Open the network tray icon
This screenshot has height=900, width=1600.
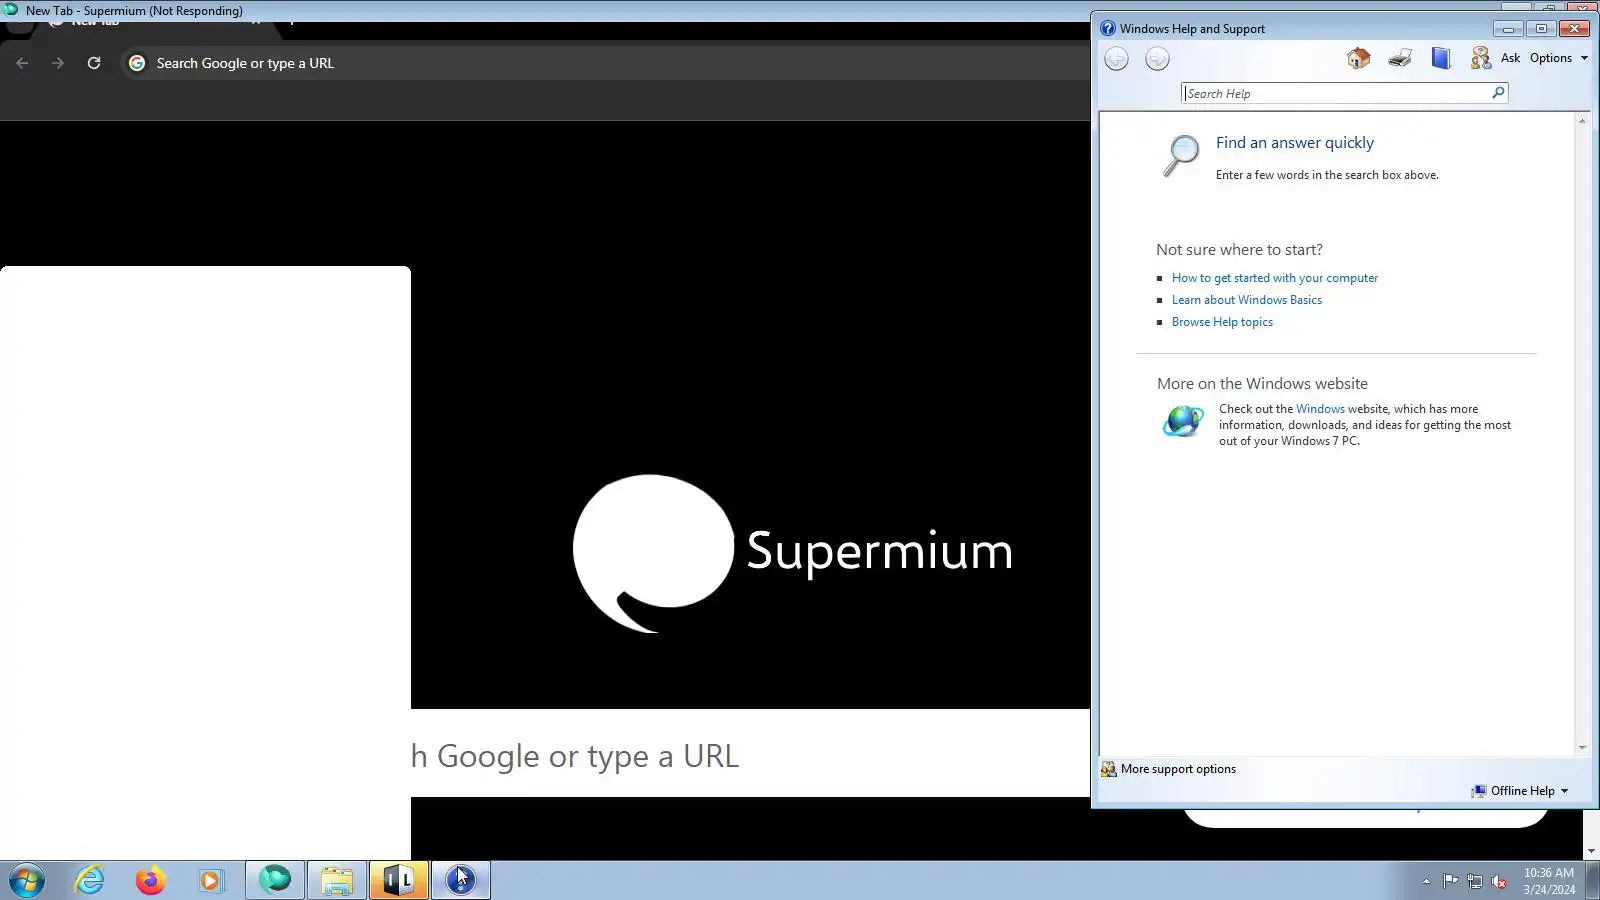[x=1475, y=881]
